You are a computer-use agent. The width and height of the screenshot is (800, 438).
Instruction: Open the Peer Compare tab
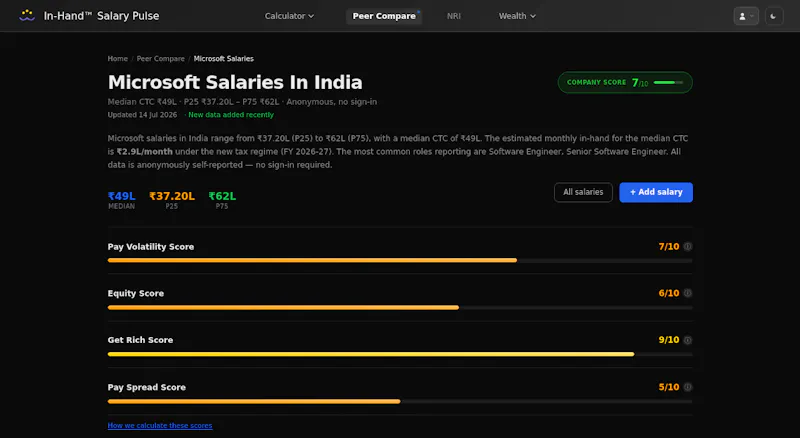coord(384,16)
